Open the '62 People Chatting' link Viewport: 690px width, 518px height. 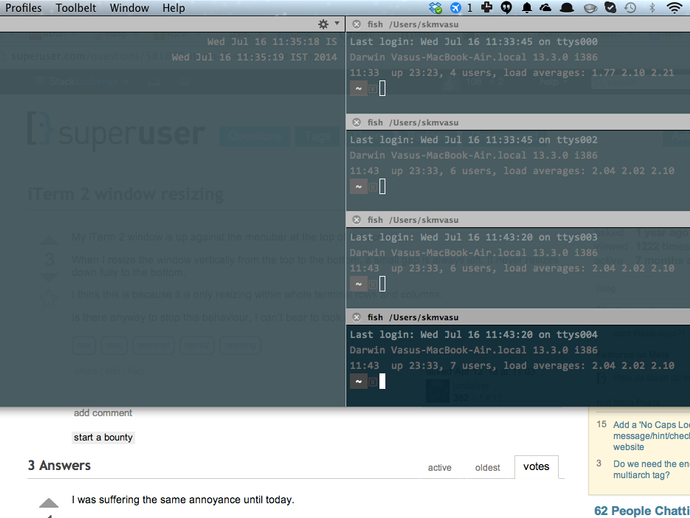coord(642,511)
